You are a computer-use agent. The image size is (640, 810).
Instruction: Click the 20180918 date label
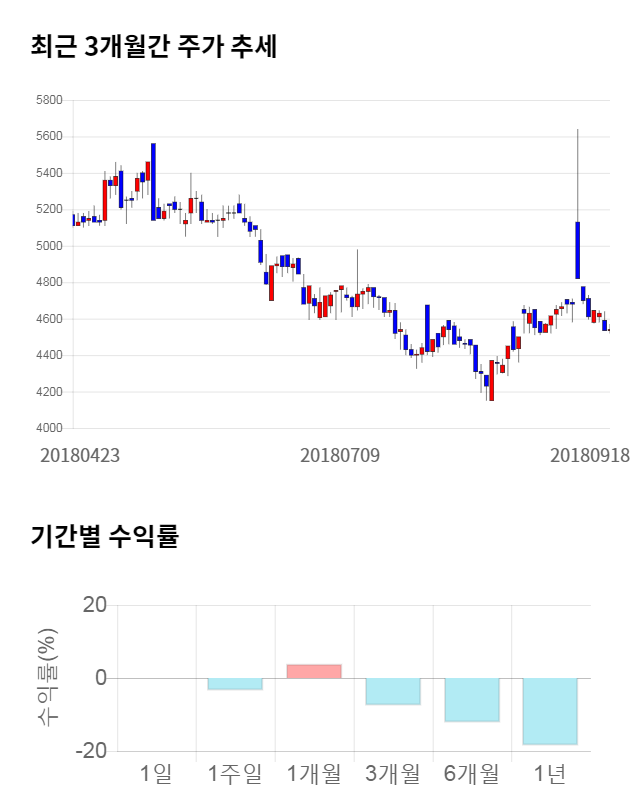(x=590, y=455)
